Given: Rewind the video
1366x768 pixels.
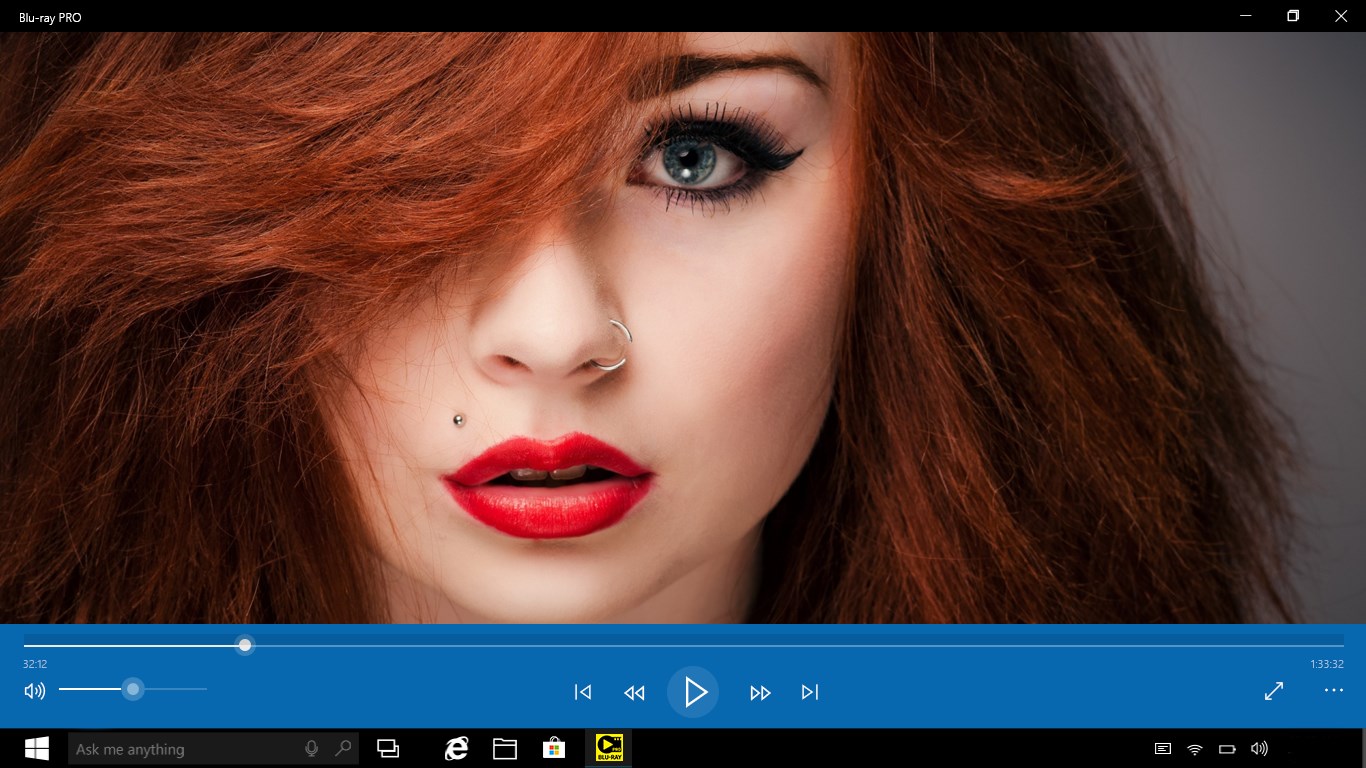Looking at the screenshot, I should pos(634,691).
